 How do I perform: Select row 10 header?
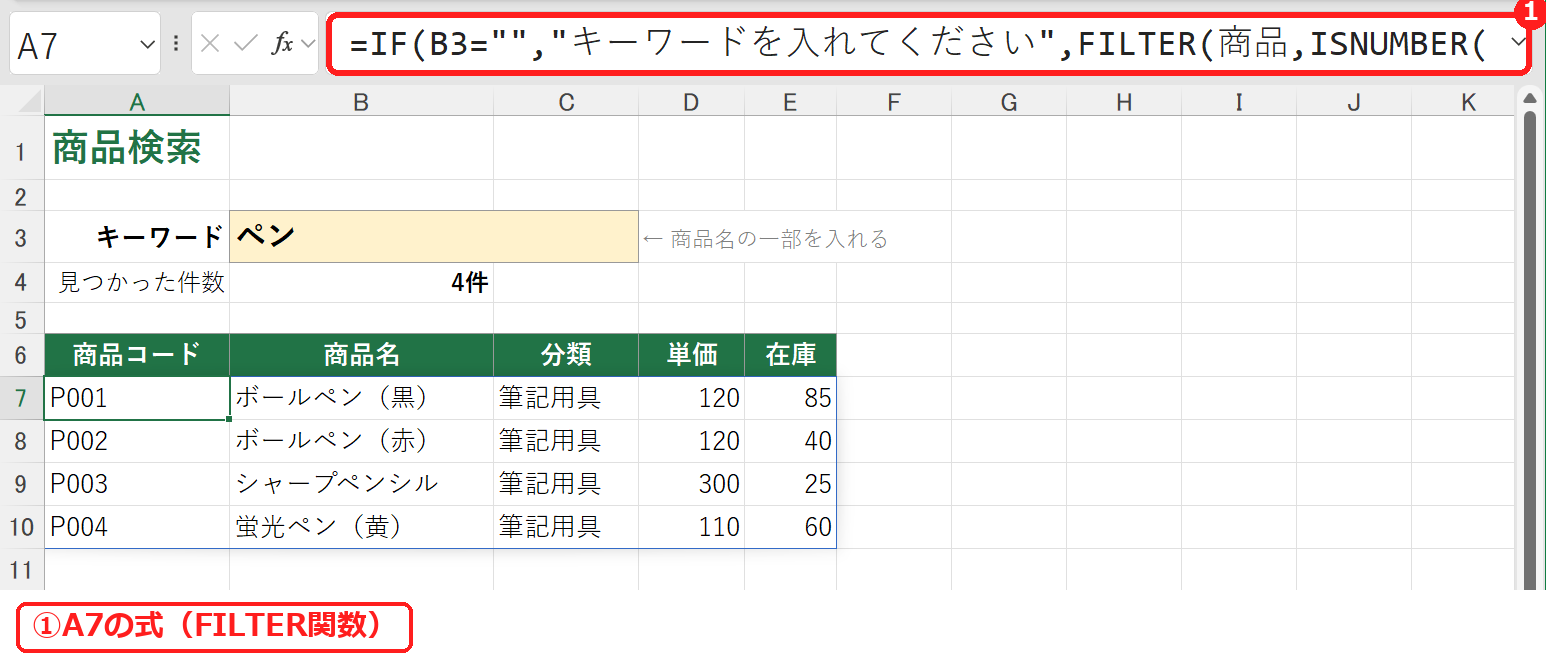coord(22,527)
